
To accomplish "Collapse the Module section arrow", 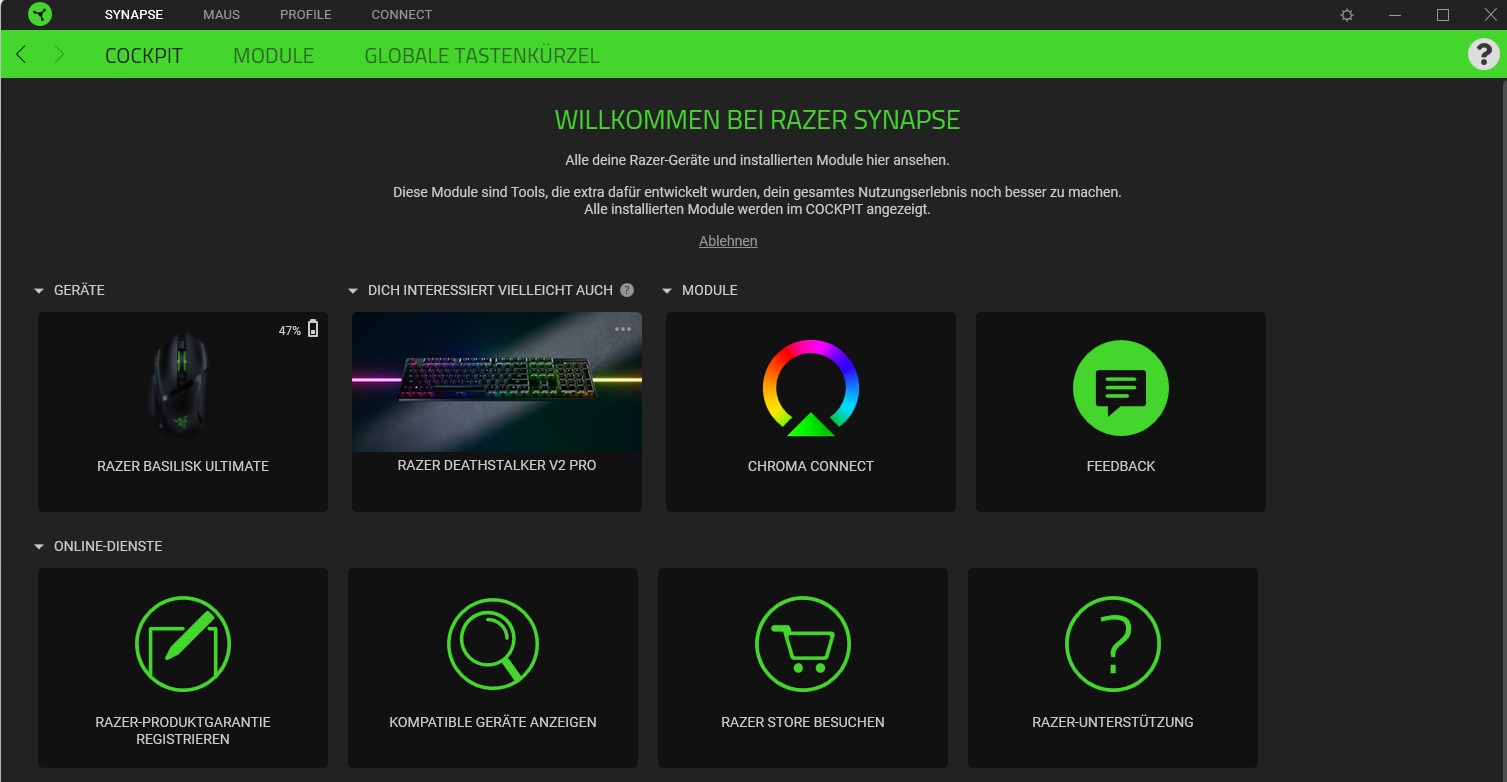I will (x=667, y=291).
